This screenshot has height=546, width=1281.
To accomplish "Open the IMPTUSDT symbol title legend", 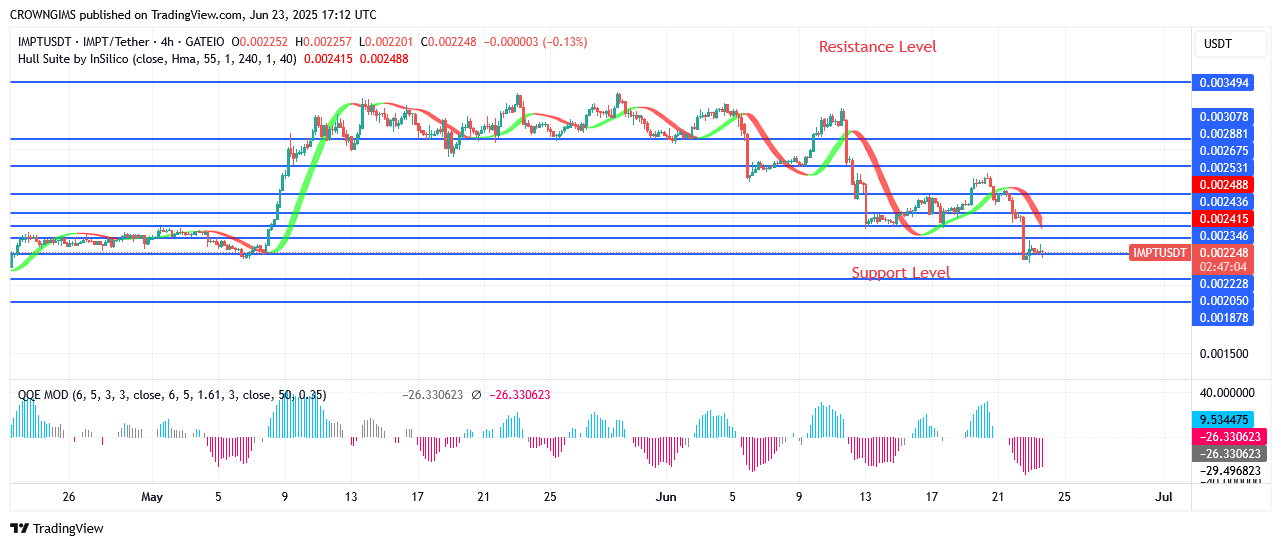I will pyautogui.click(x=122, y=42).
